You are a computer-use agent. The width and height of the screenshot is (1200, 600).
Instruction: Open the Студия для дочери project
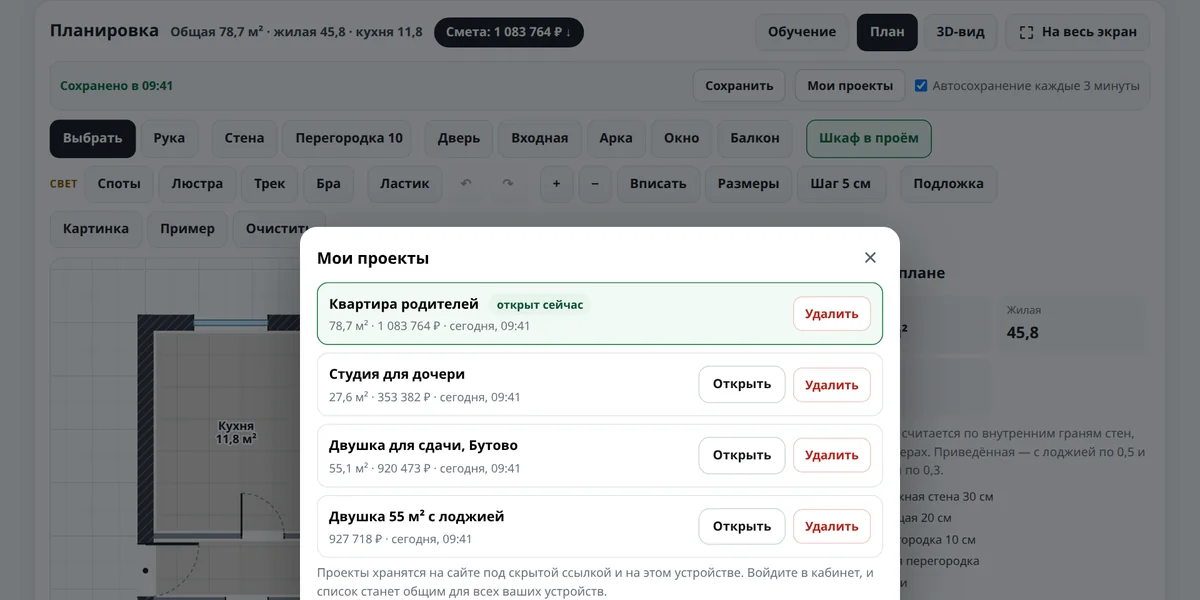742,385
